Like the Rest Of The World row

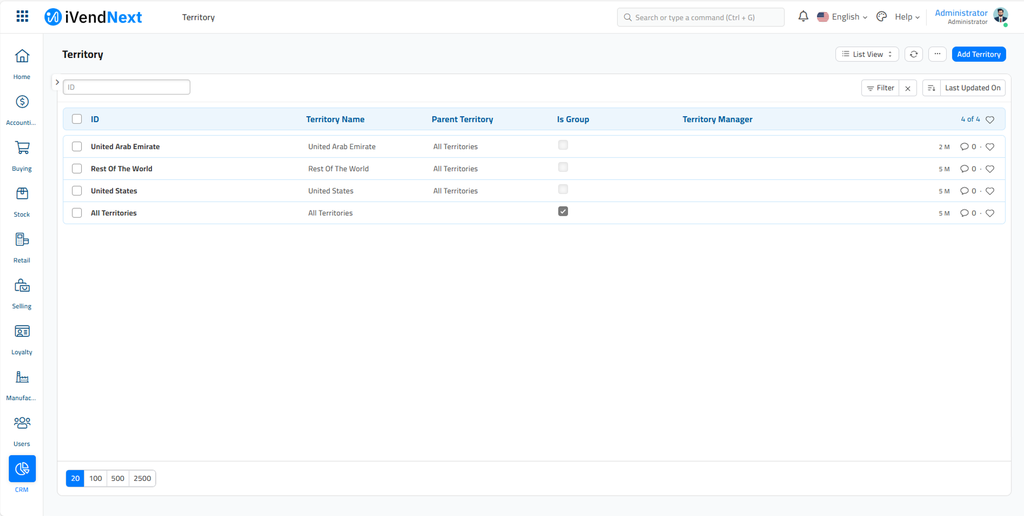(x=989, y=169)
